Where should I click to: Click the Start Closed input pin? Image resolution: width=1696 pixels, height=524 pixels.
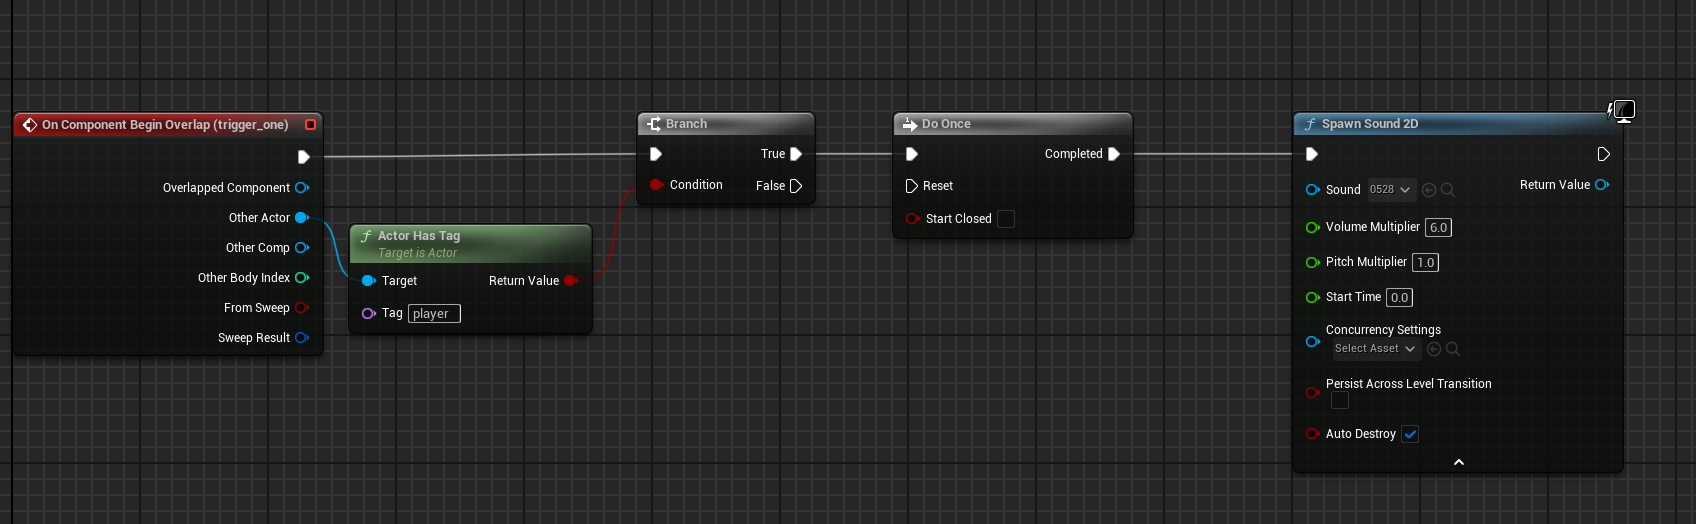click(x=912, y=219)
